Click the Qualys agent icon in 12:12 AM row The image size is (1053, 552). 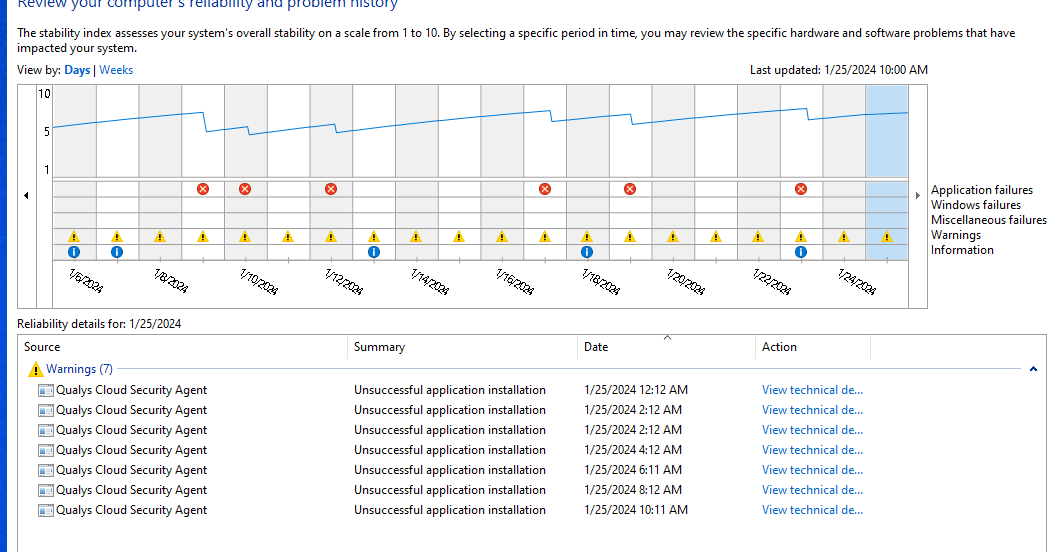click(x=46, y=390)
